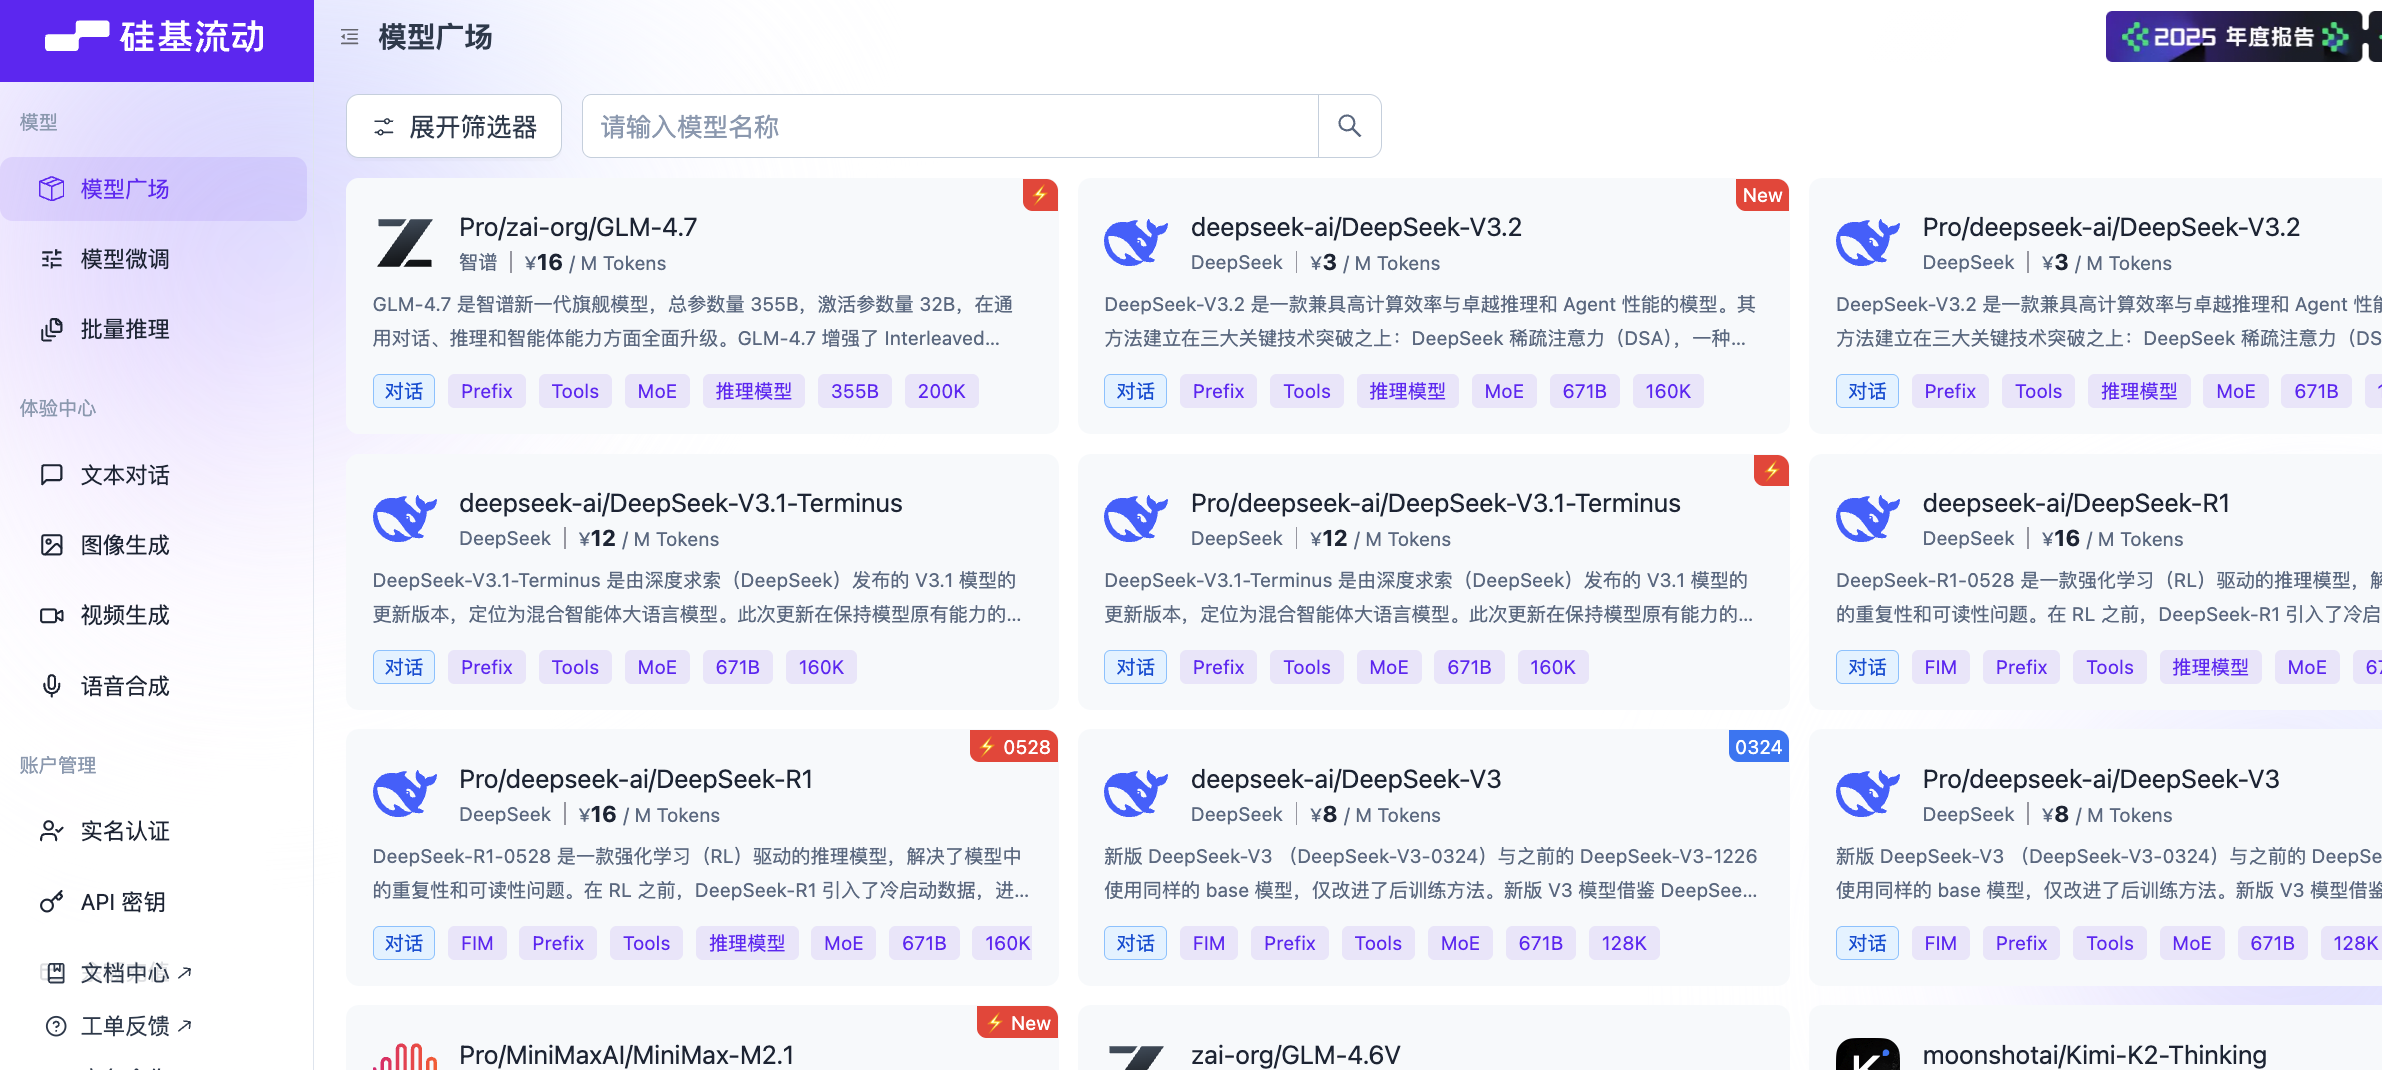Click the lightning badge on the GLM-4.7 card
The height and width of the screenshot is (1070, 2382).
pyautogui.click(x=1040, y=195)
